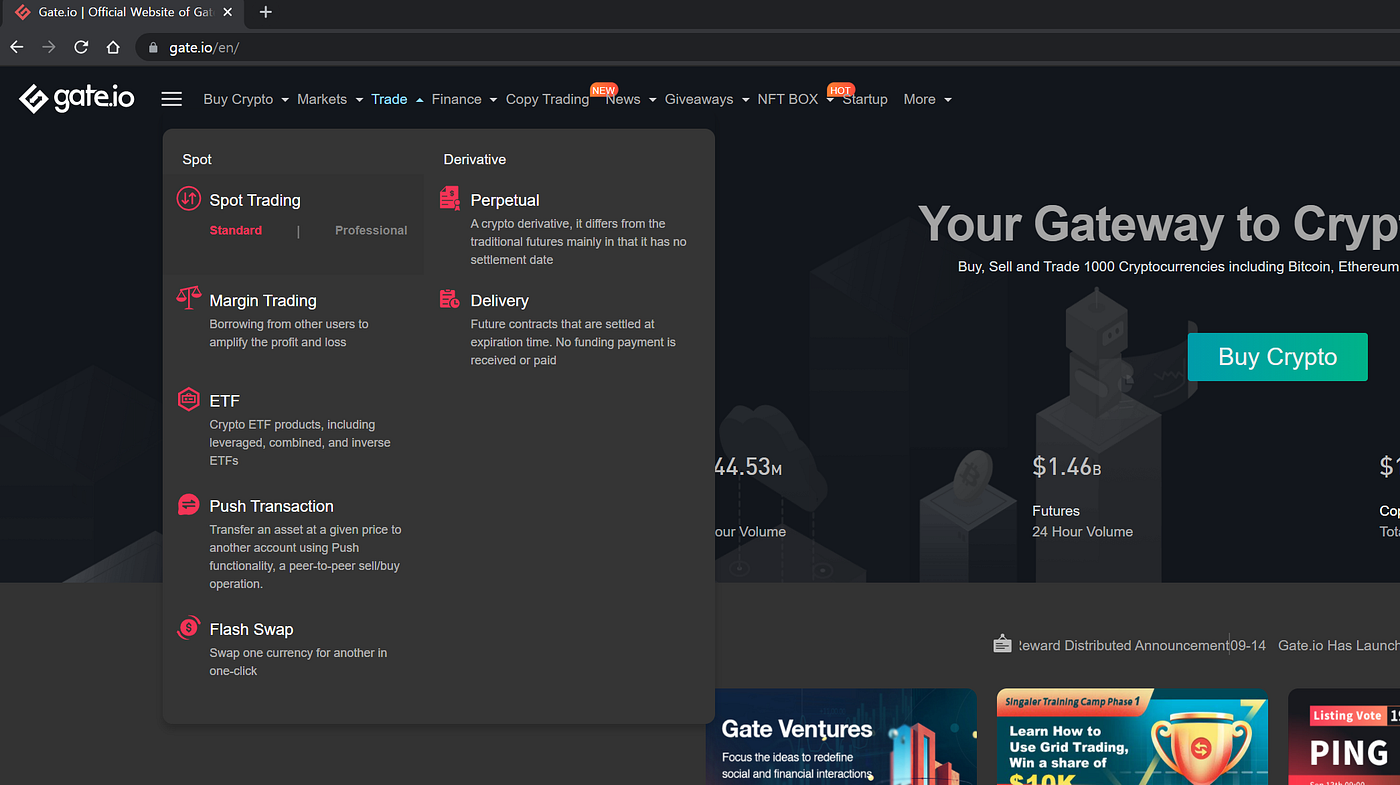The image size is (1400, 785).
Task: Open the Grid Trading training camp banner
Action: pyautogui.click(x=1132, y=736)
